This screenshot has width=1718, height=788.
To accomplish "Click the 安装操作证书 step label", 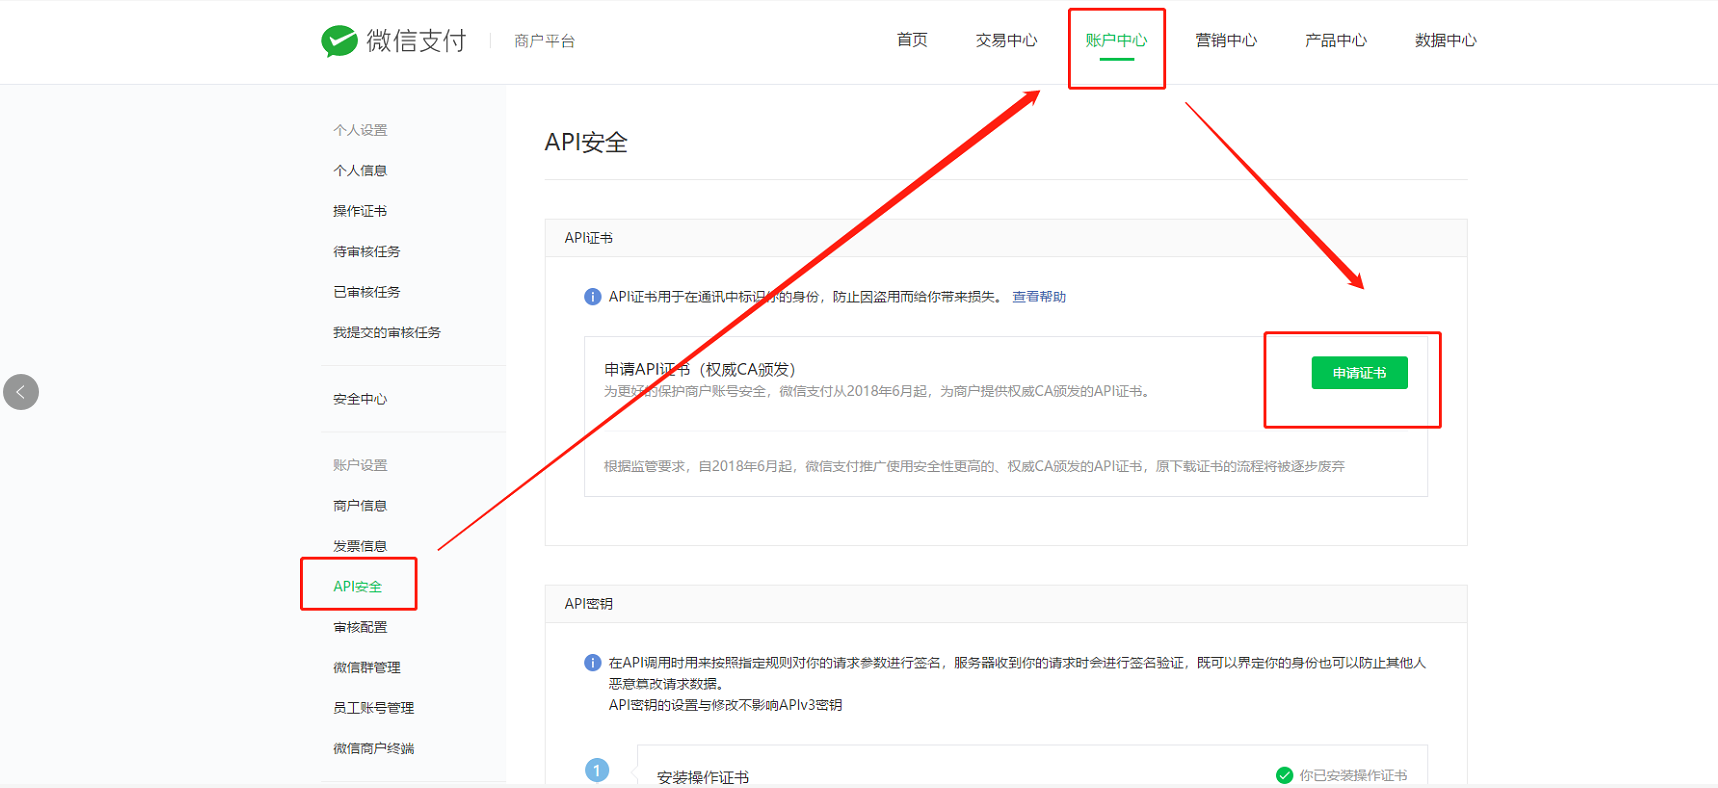I will [x=703, y=777].
